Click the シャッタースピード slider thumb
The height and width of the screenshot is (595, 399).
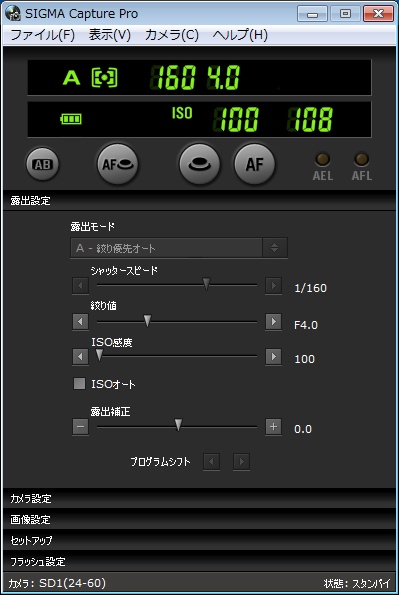pos(206,283)
